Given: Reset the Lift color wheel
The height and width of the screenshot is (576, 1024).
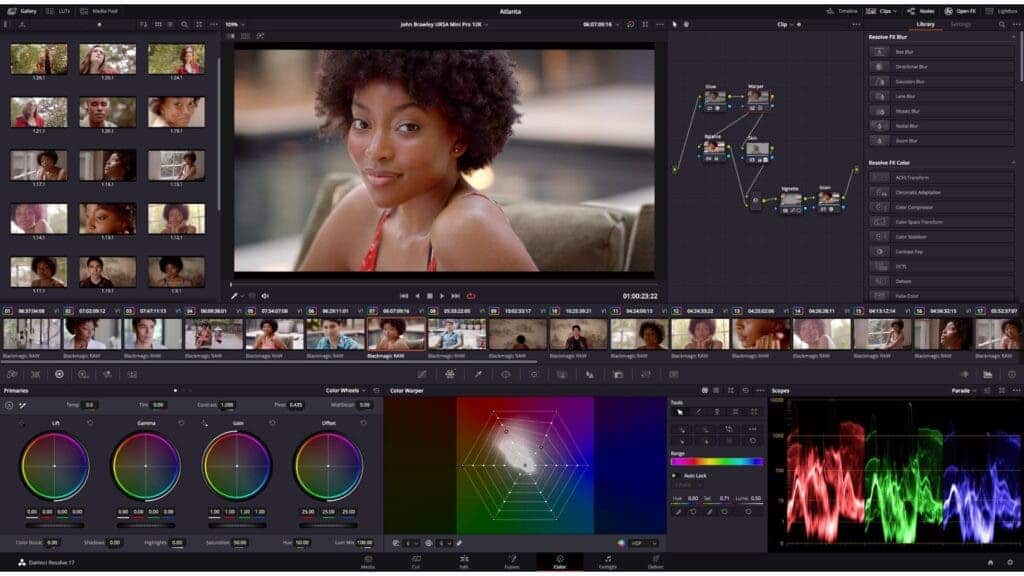Looking at the screenshot, I should [x=89, y=423].
